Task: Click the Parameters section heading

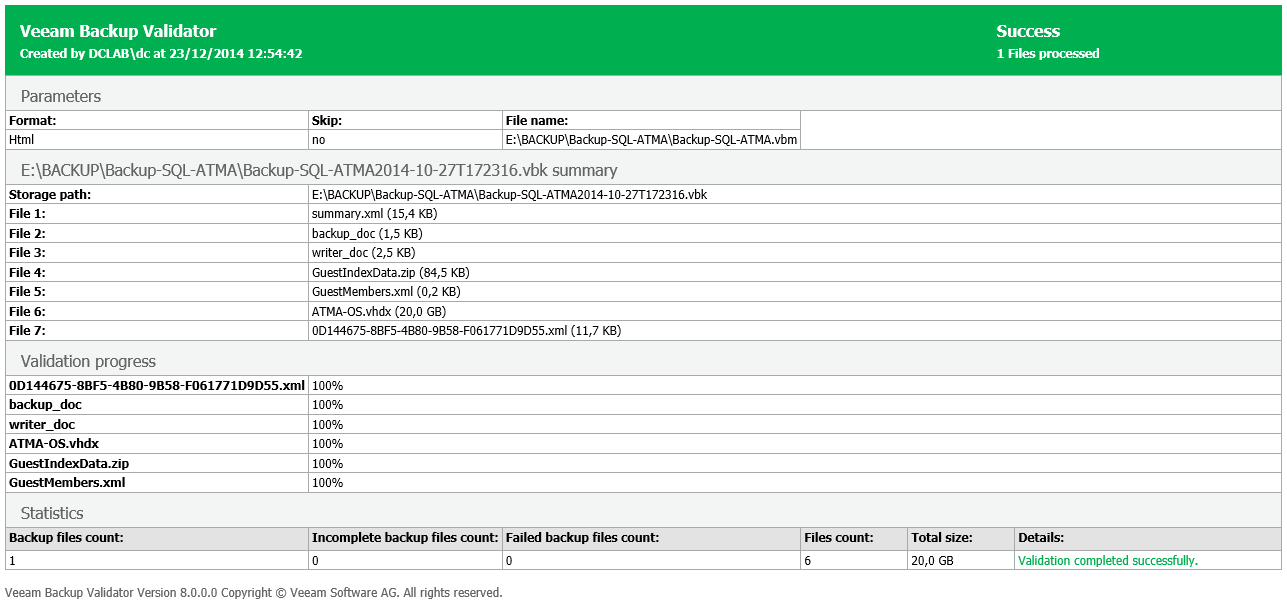Action: (x=61, y=96)
